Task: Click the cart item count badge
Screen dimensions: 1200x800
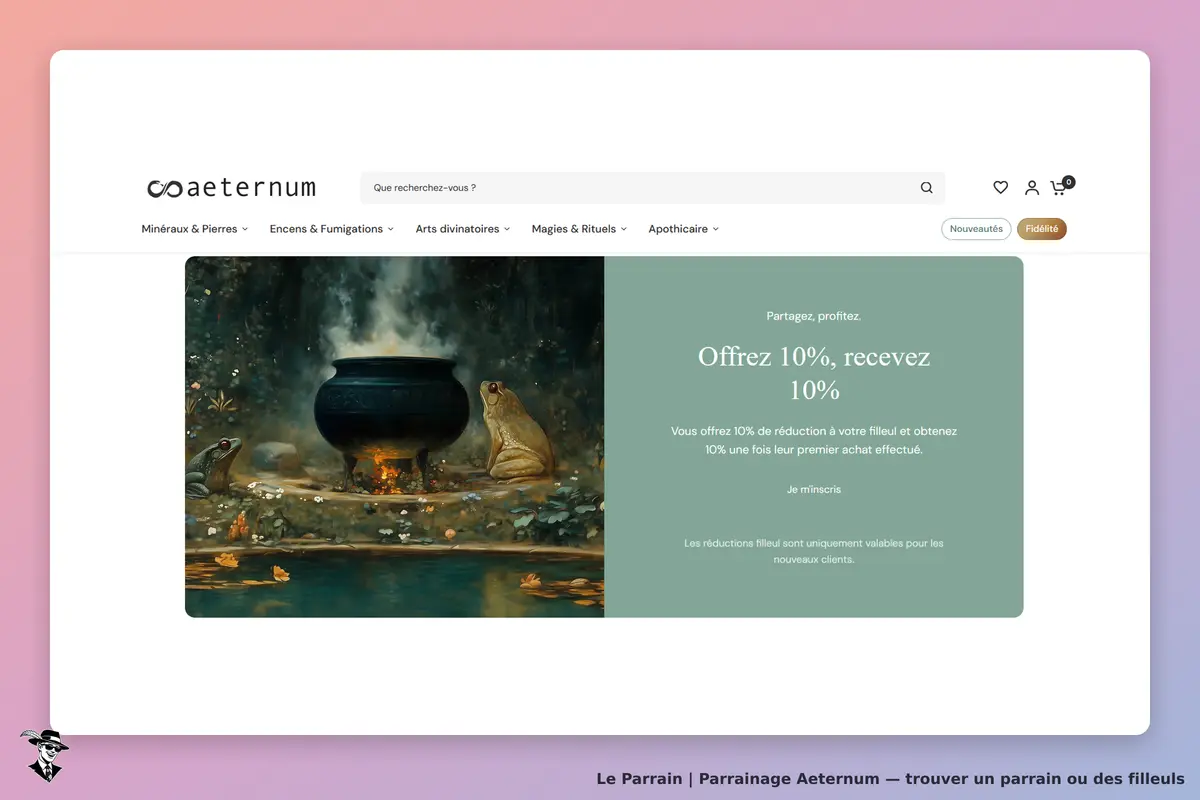Action: click(1069, 182)
